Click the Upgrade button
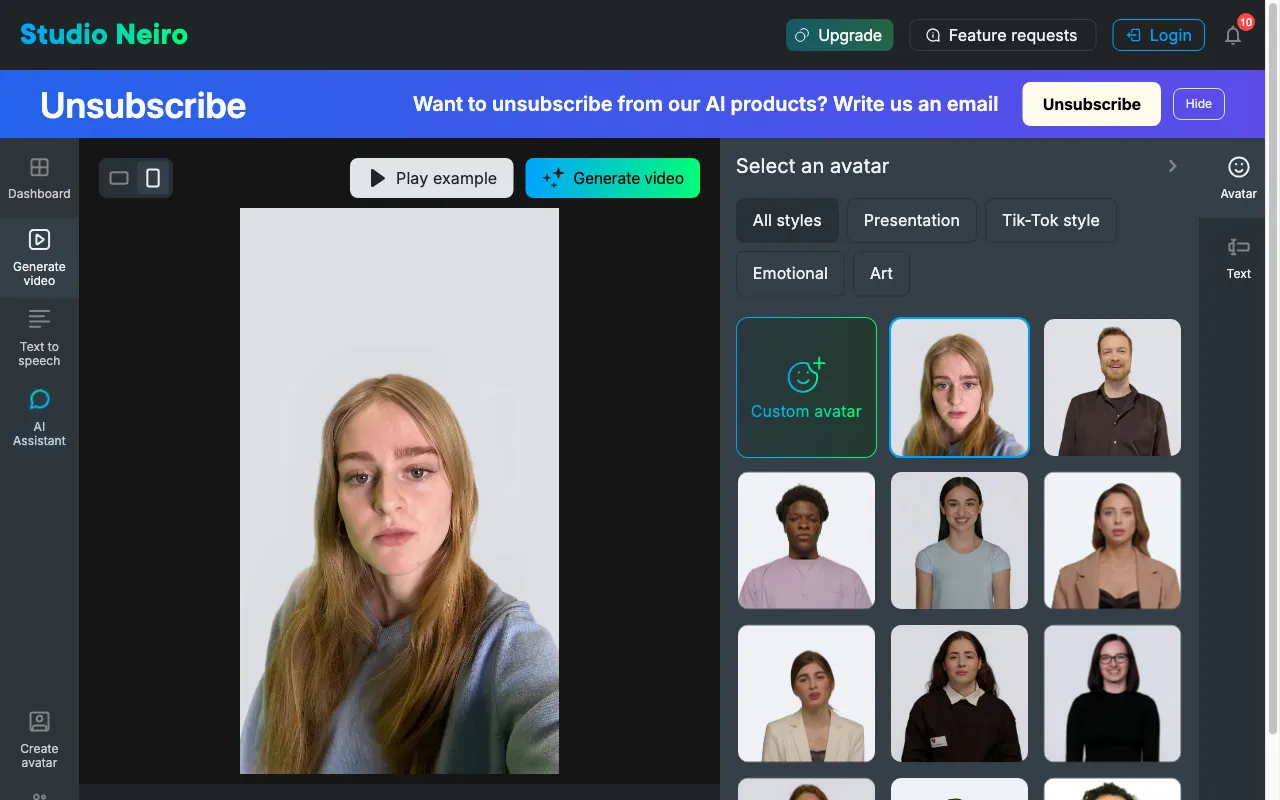The height and width of the screenshot is (800, 1280). (839, 35)
